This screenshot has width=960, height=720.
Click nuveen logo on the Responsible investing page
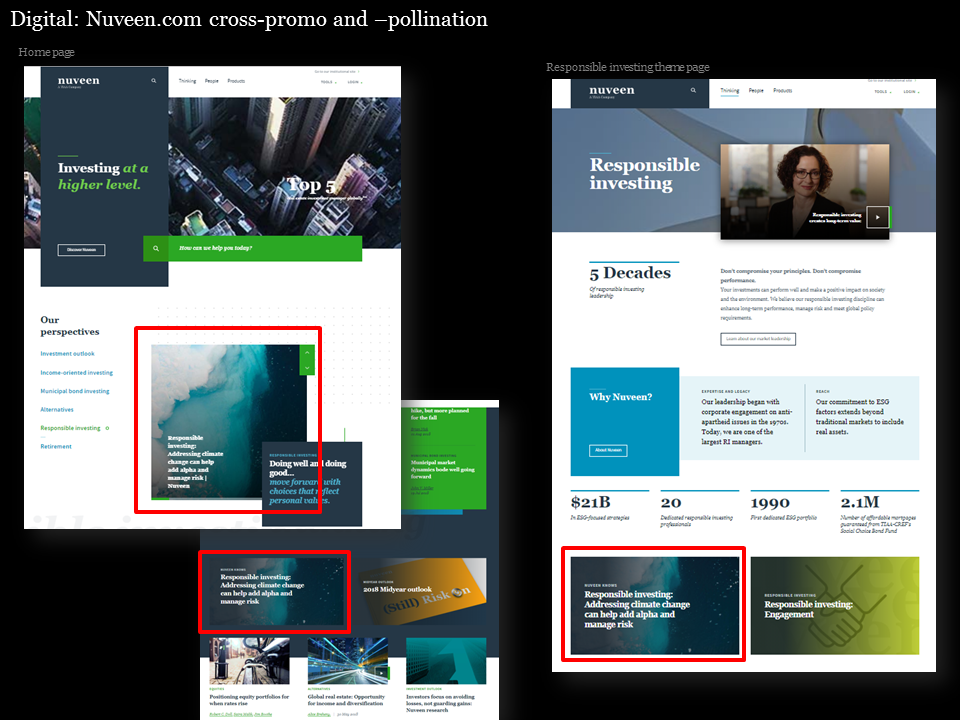pyautogui.click(x=612, y=91)
